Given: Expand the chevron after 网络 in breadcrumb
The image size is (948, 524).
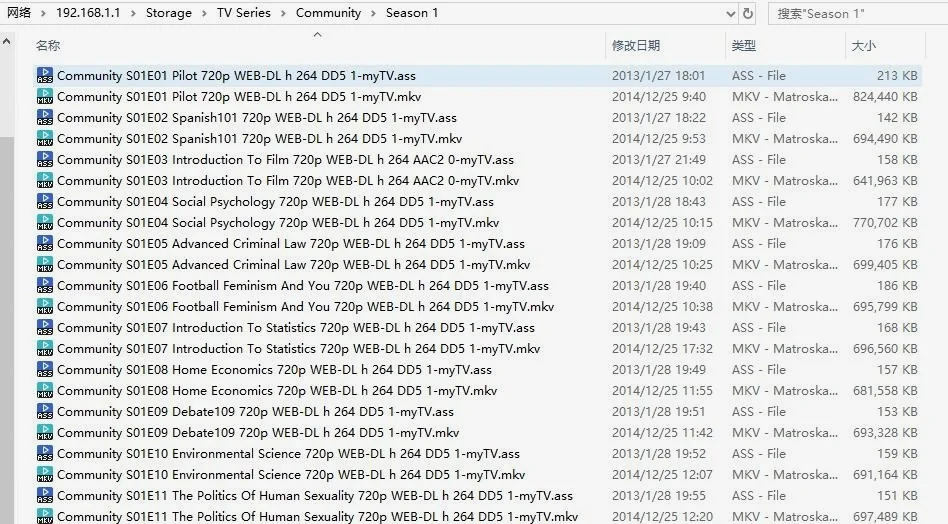Looking at the screenshot, I should pos(43,13).
